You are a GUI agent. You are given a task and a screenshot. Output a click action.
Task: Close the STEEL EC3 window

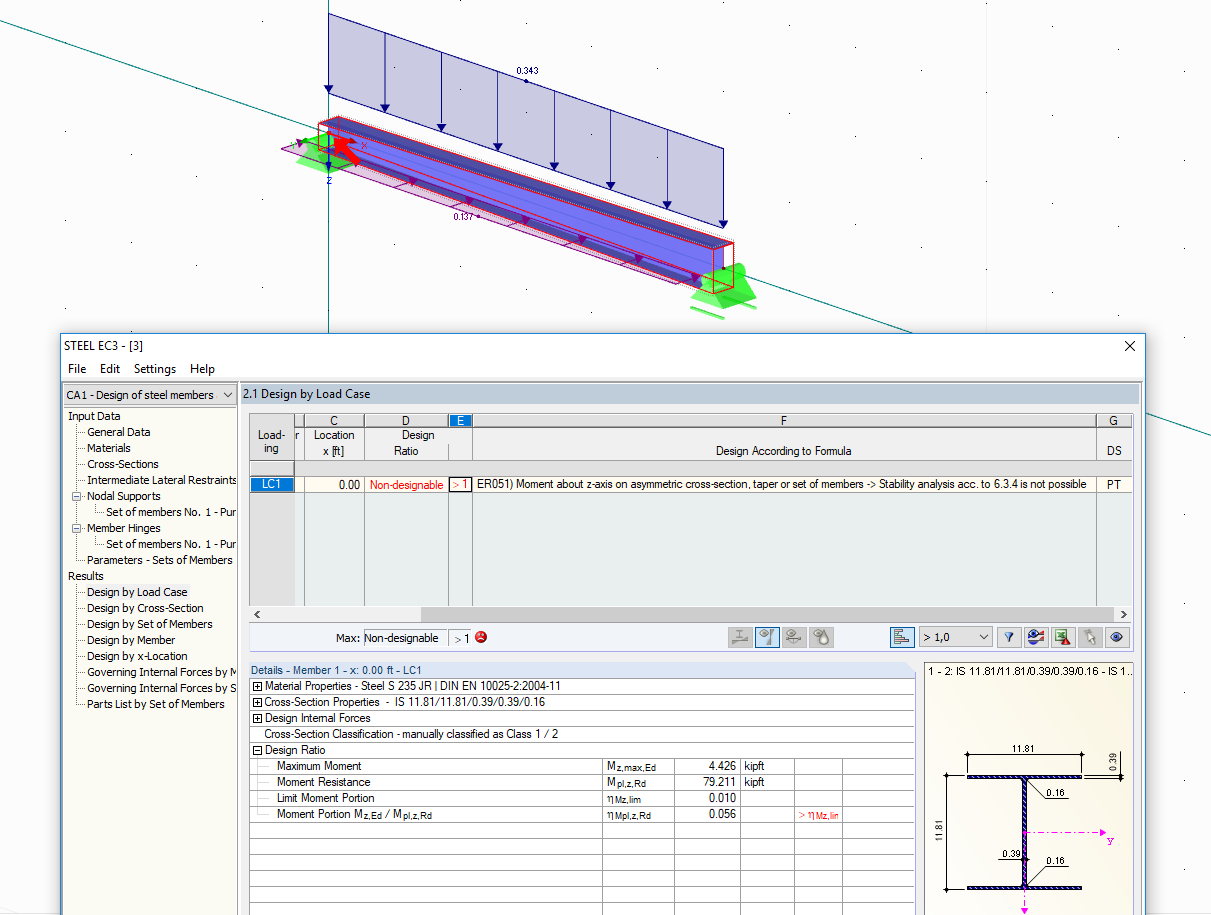tap(1130, 346)
